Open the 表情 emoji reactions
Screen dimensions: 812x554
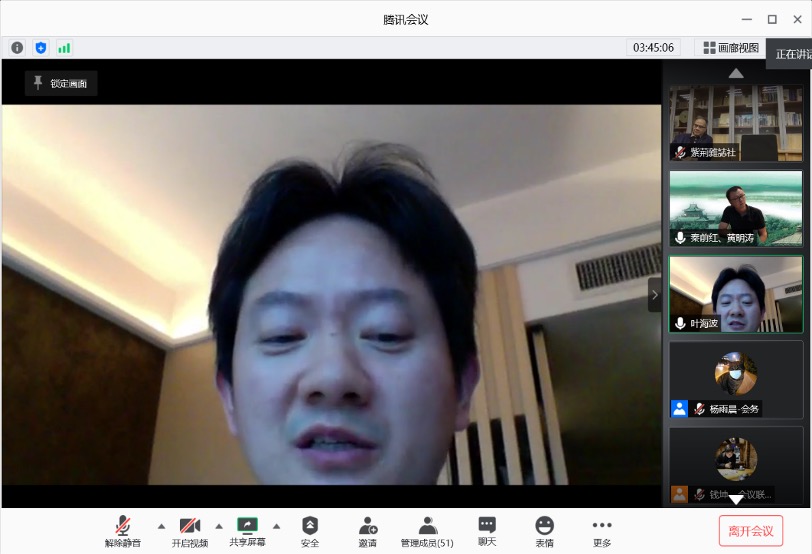(x=544, y=526)
